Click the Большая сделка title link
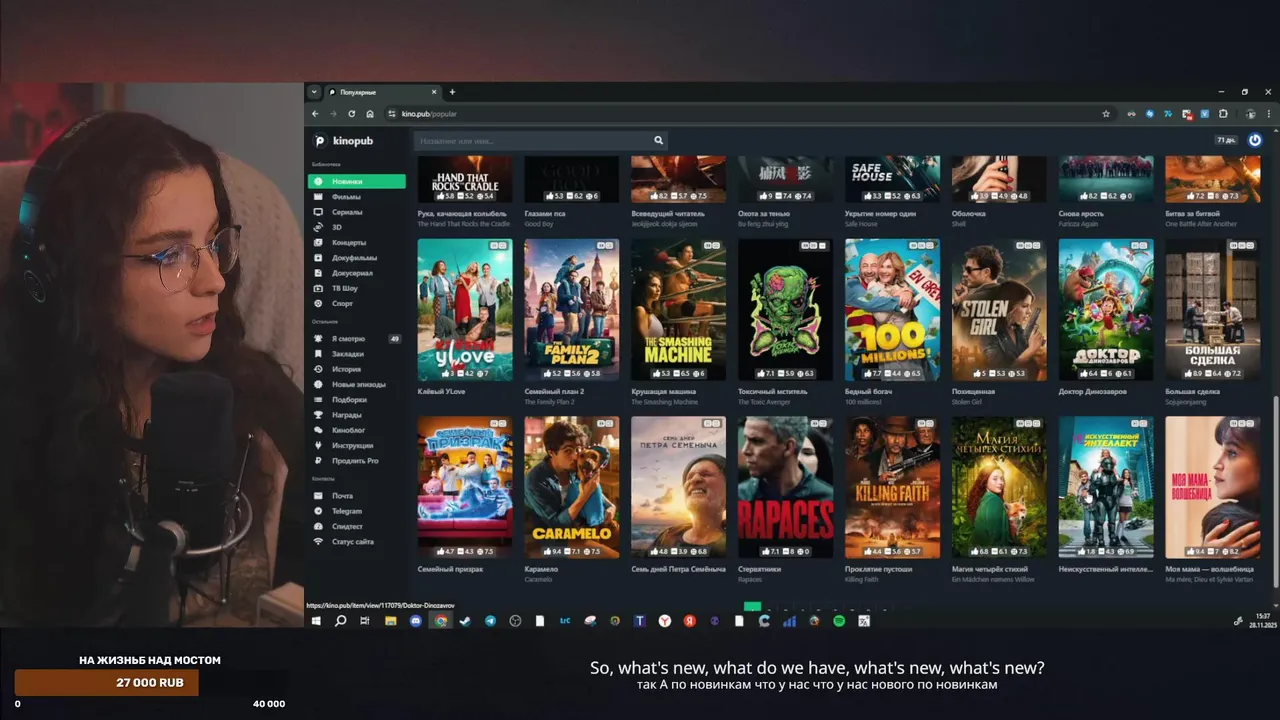Viewport: 1280px width, 720px height. coord(1194,391)
